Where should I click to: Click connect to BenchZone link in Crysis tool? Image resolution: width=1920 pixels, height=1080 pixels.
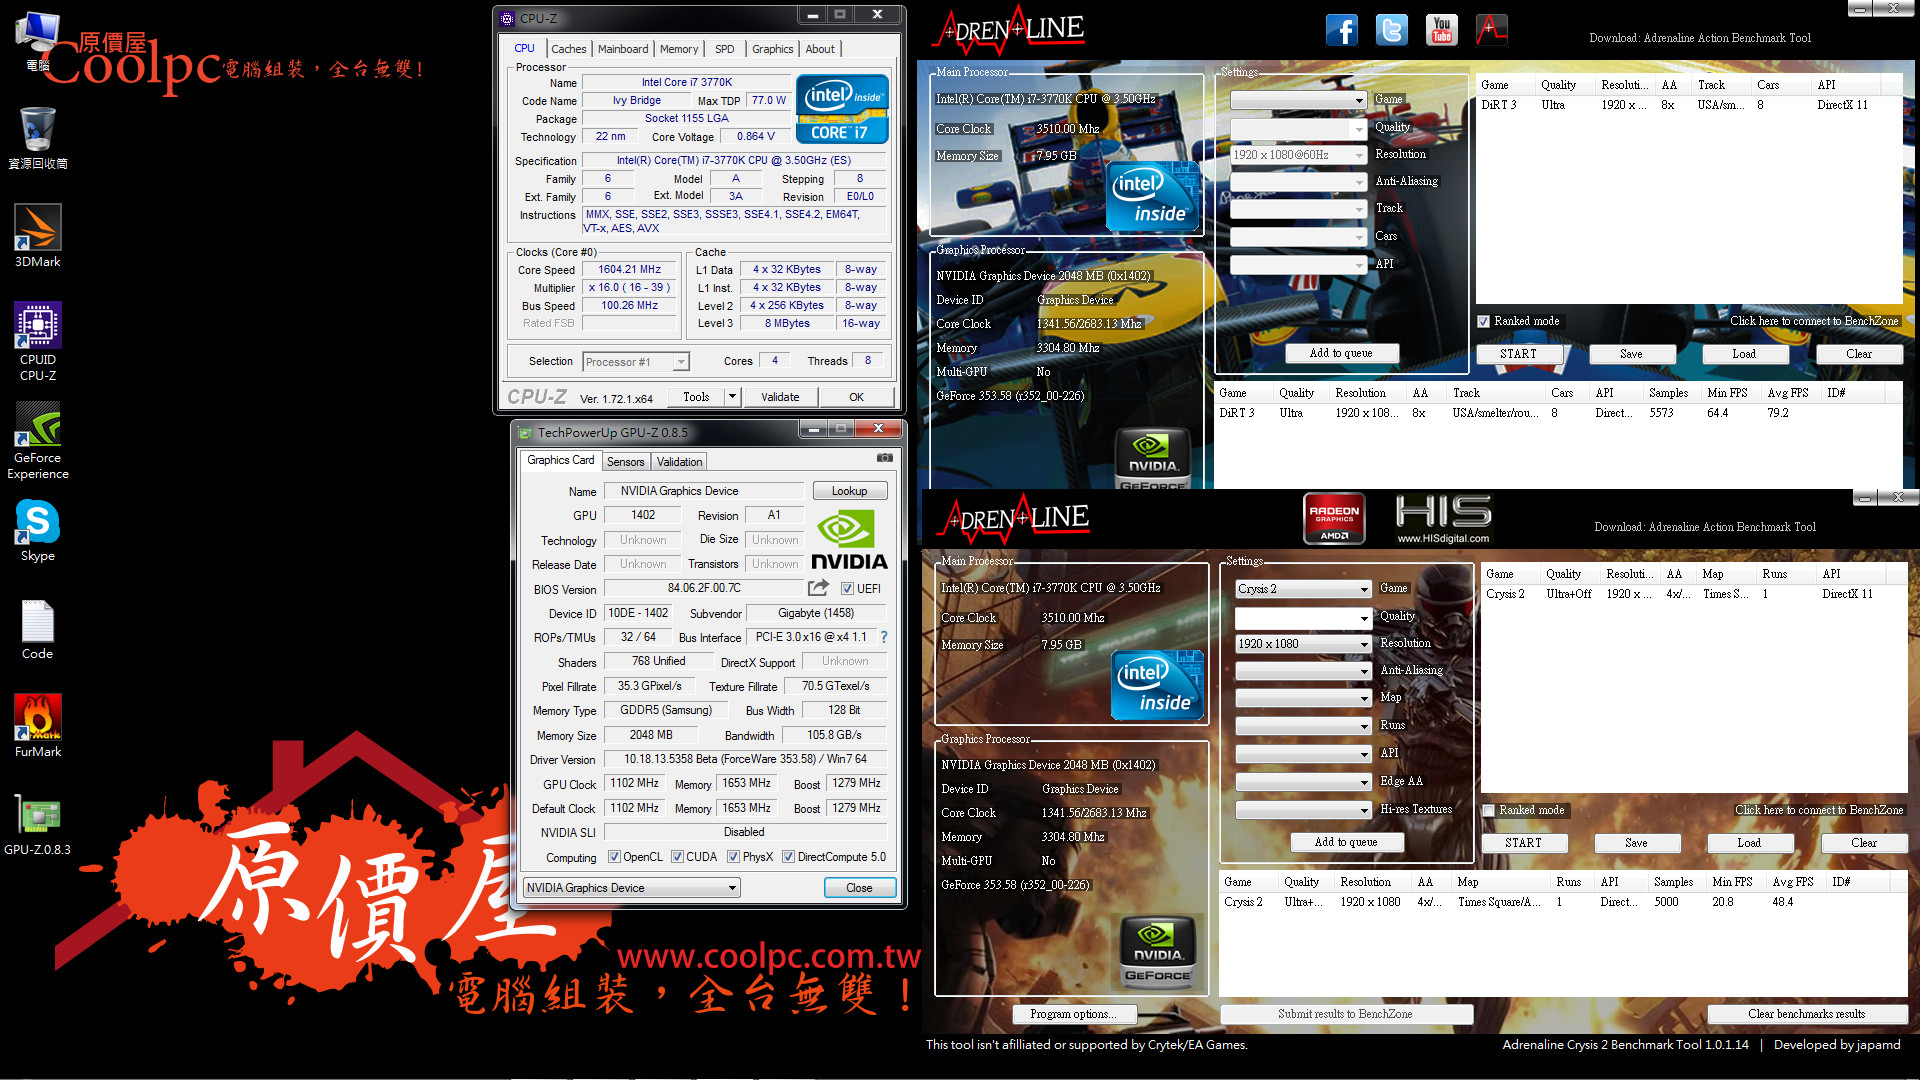click(x=1818, y=810)
